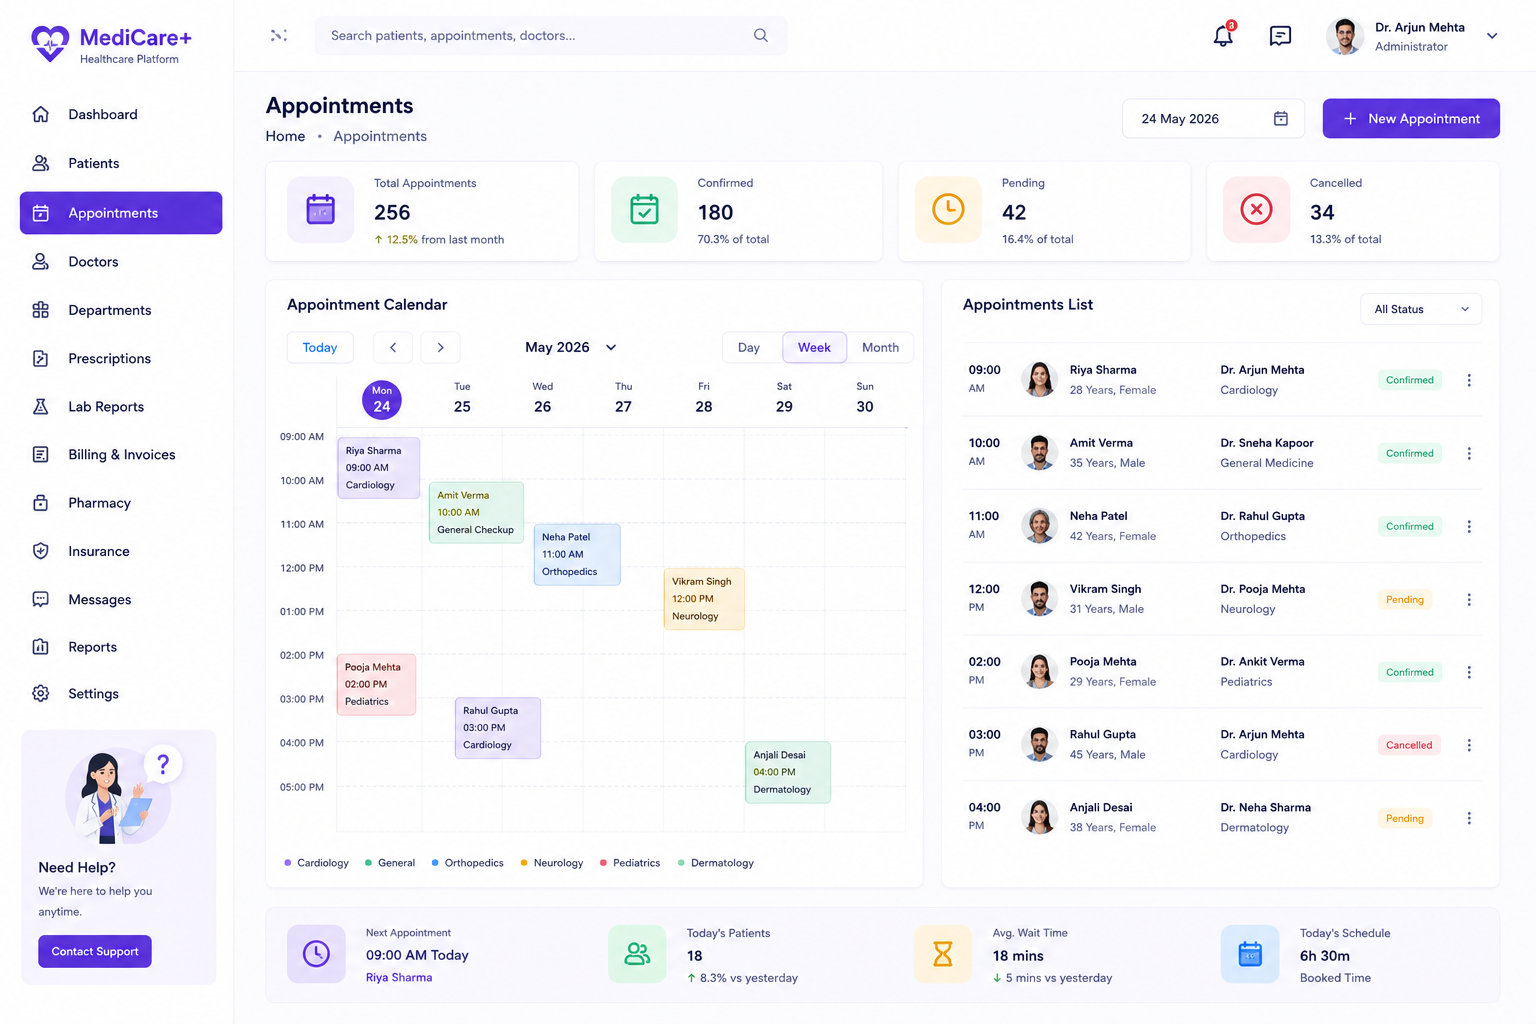Go to next week in calendar
The image size is (1536, 1024).
tap(440, 347)
